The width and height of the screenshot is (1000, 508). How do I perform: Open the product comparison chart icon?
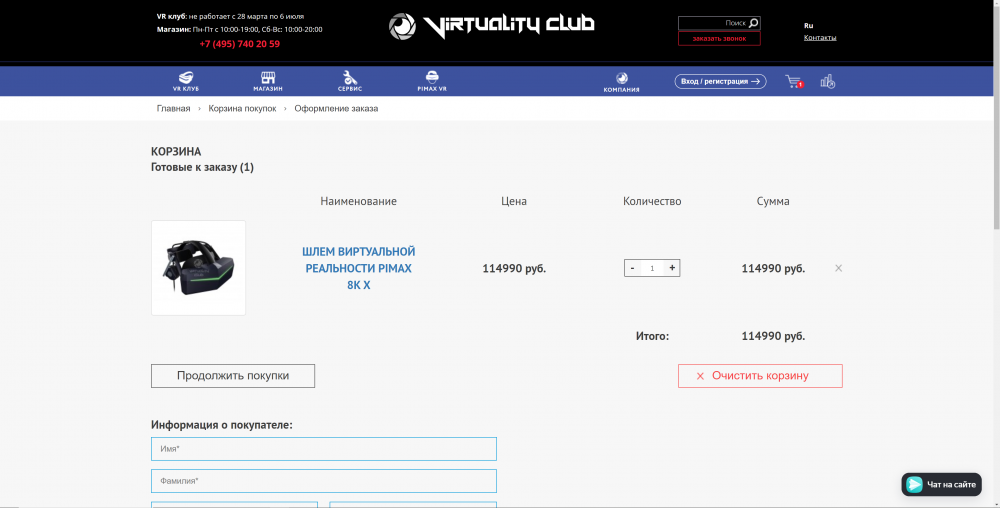(828, 82)
